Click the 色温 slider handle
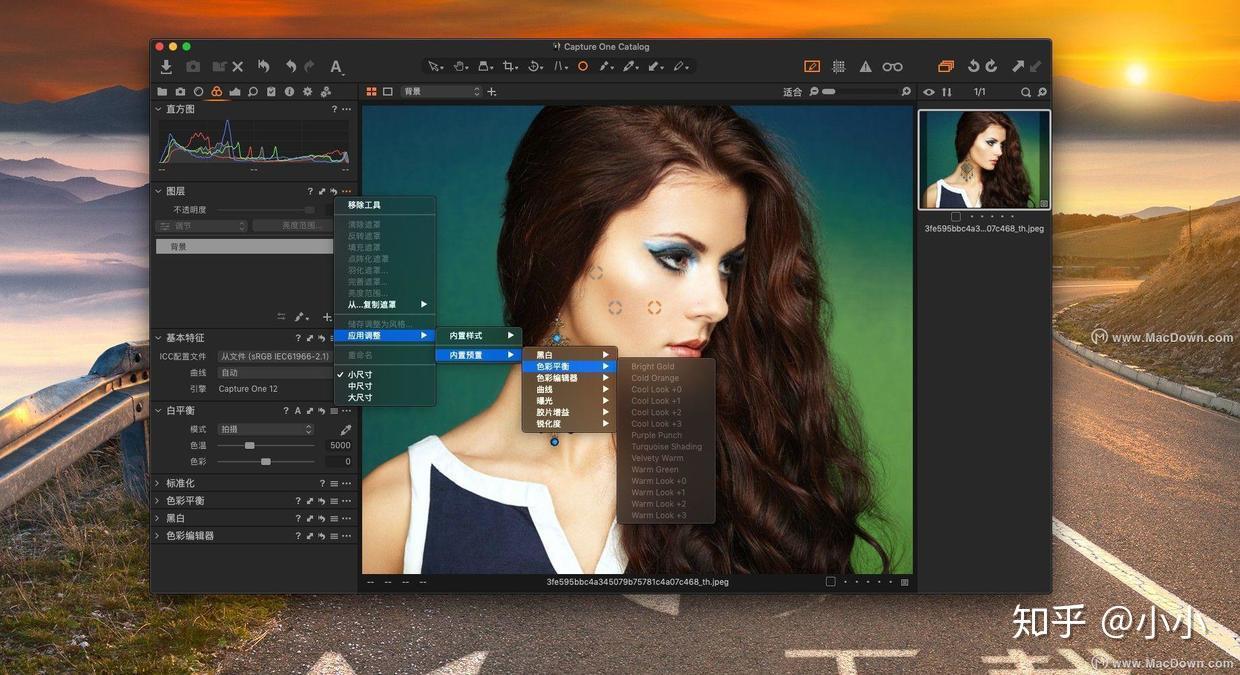The width and height of the screenshot is (1240, 675). pyautogui.click(x=250, y=445)
